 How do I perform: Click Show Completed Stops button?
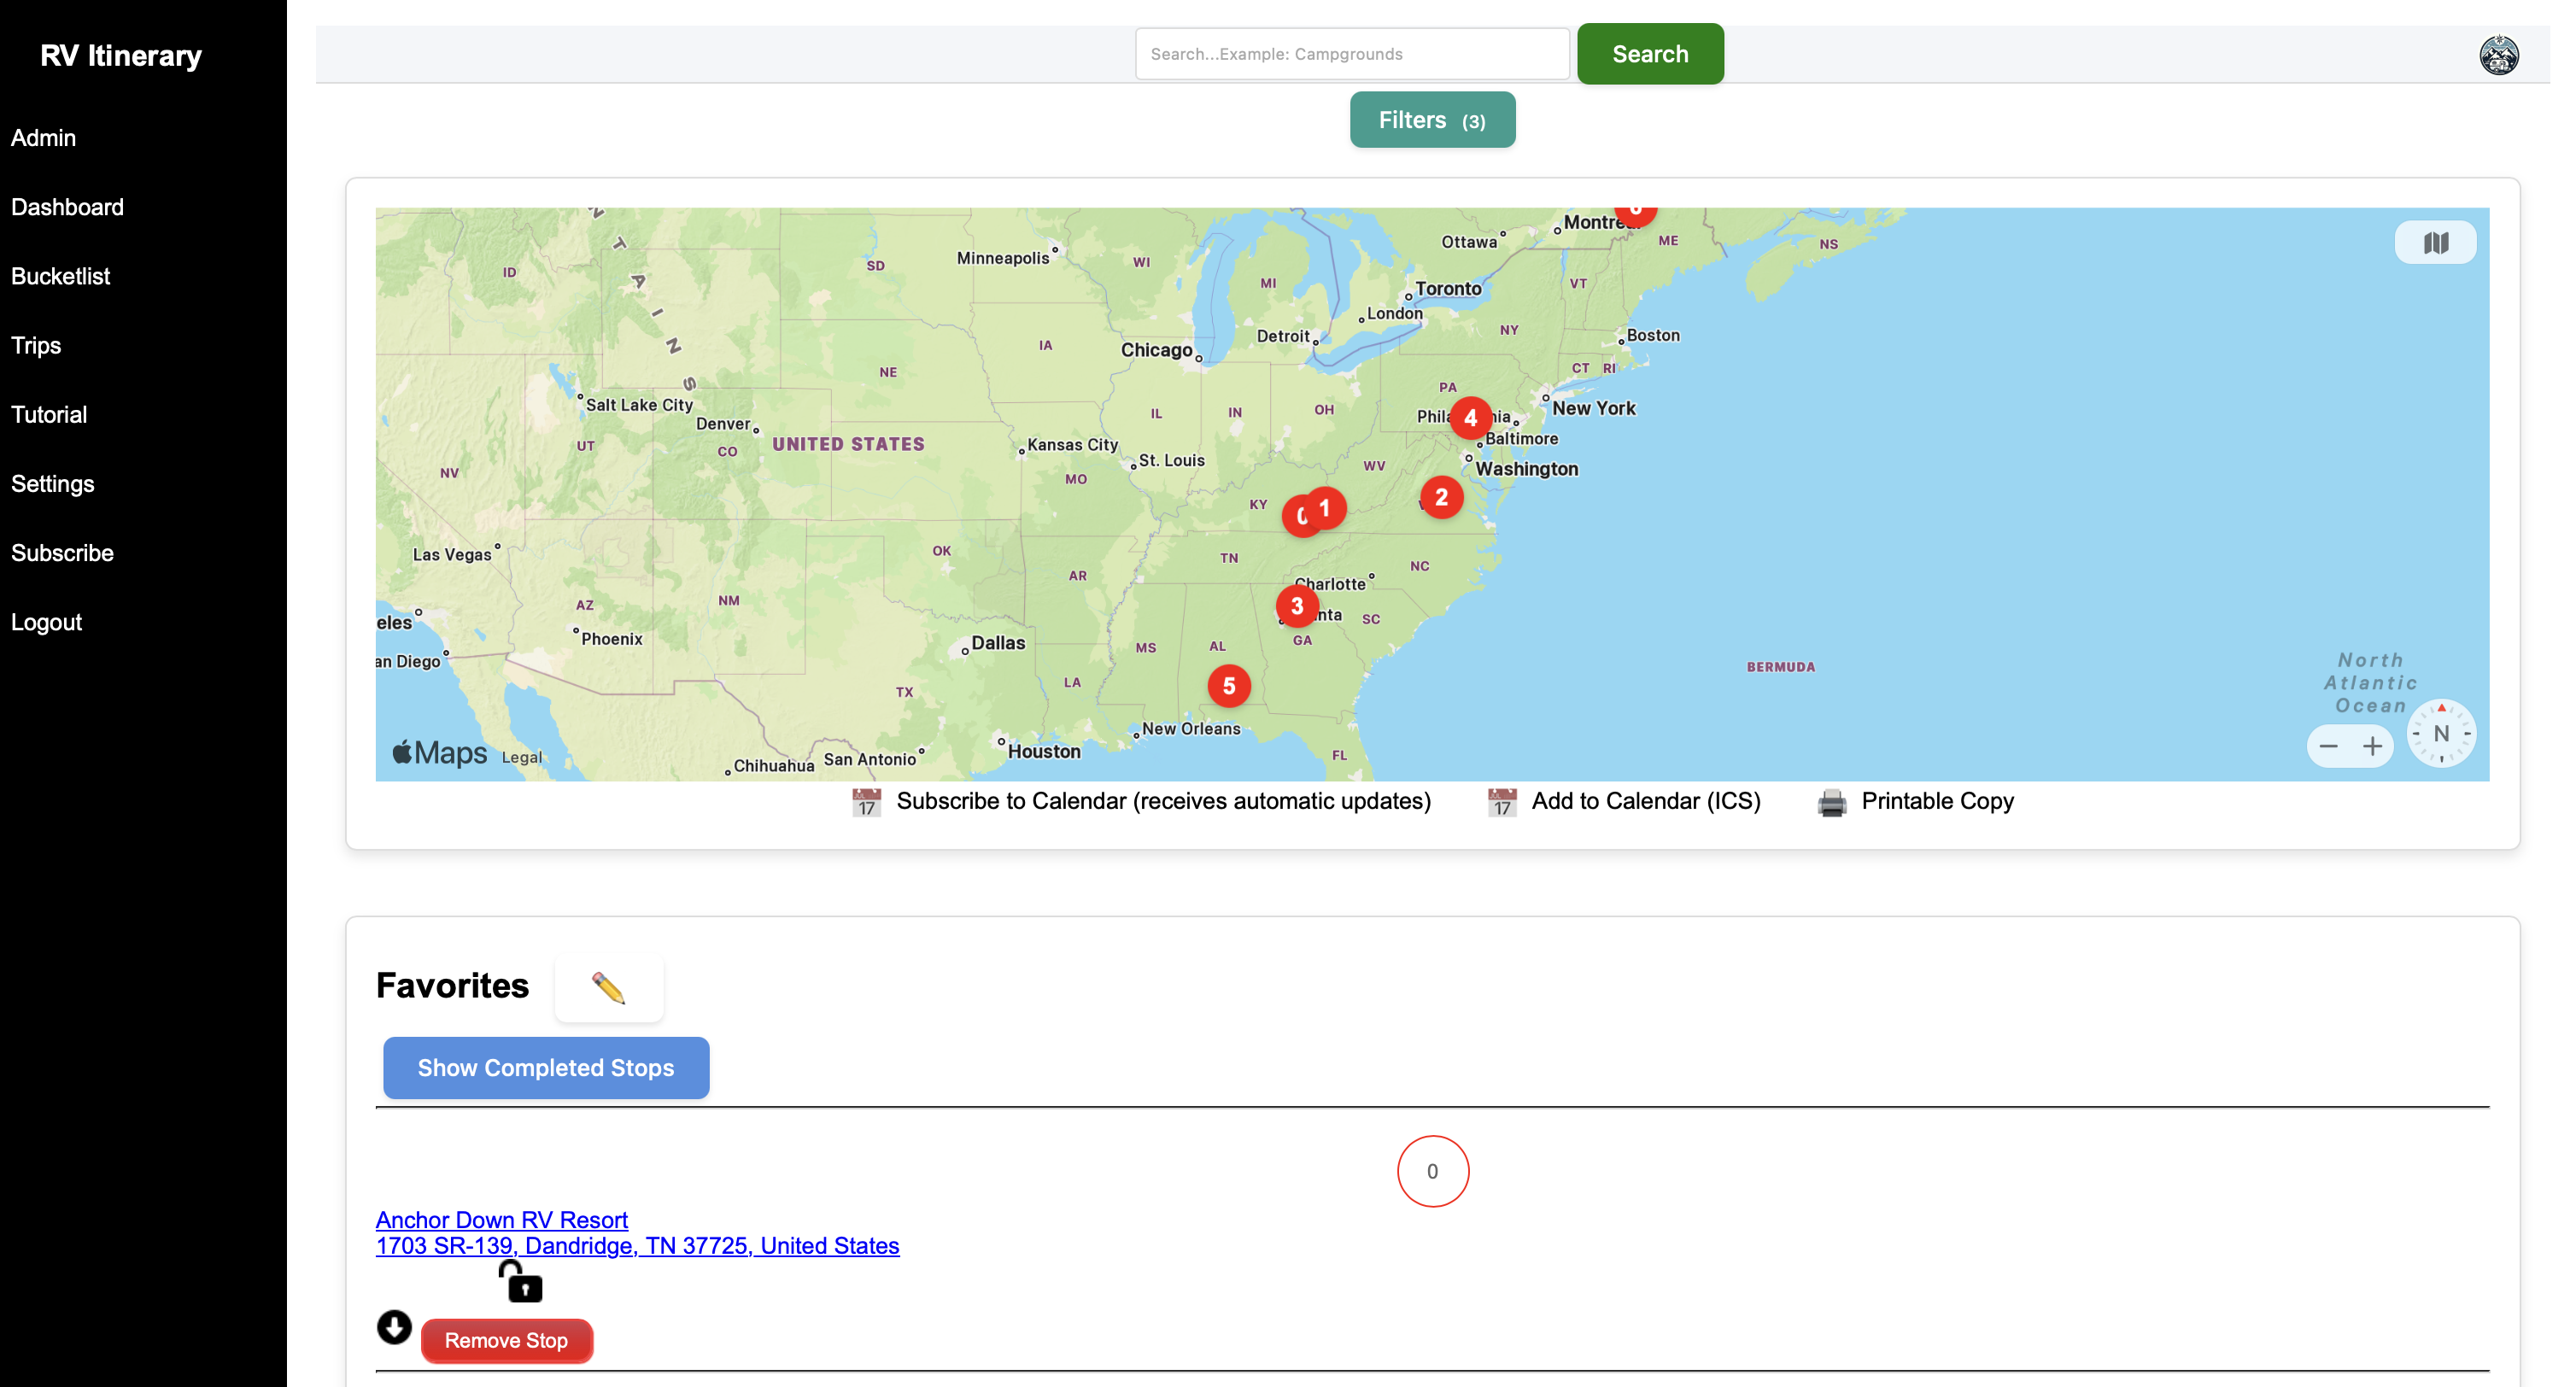click(x=546, y=1068)
